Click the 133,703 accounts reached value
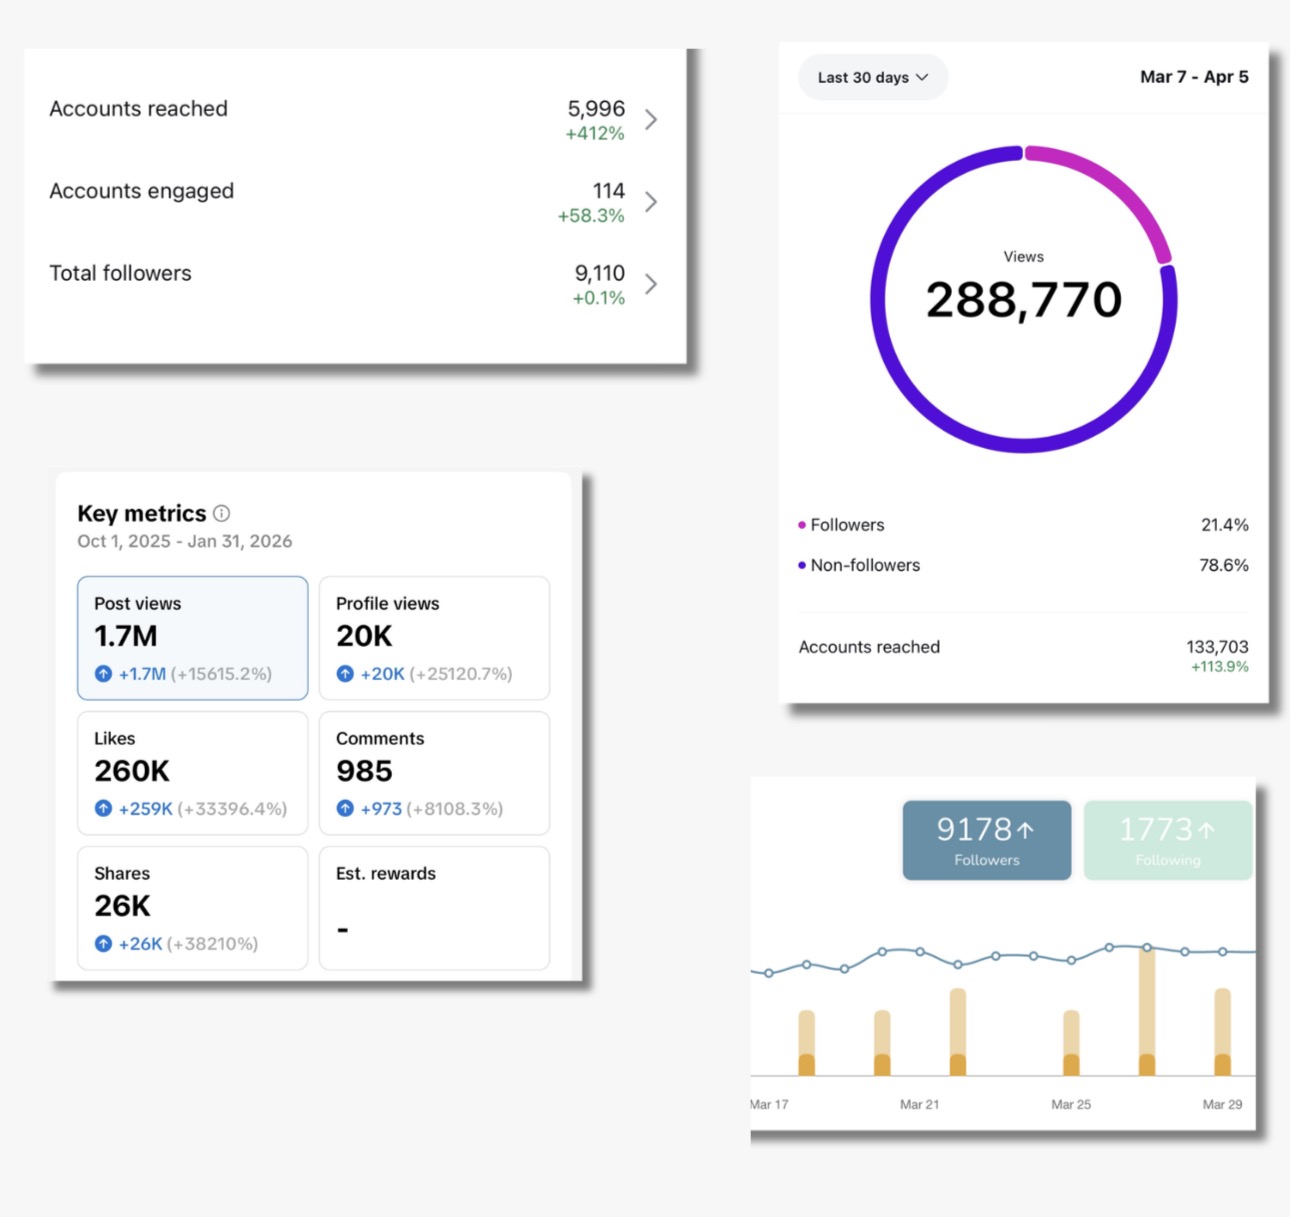The height and width of the screenshot is (1217, 1290). 1217,647
